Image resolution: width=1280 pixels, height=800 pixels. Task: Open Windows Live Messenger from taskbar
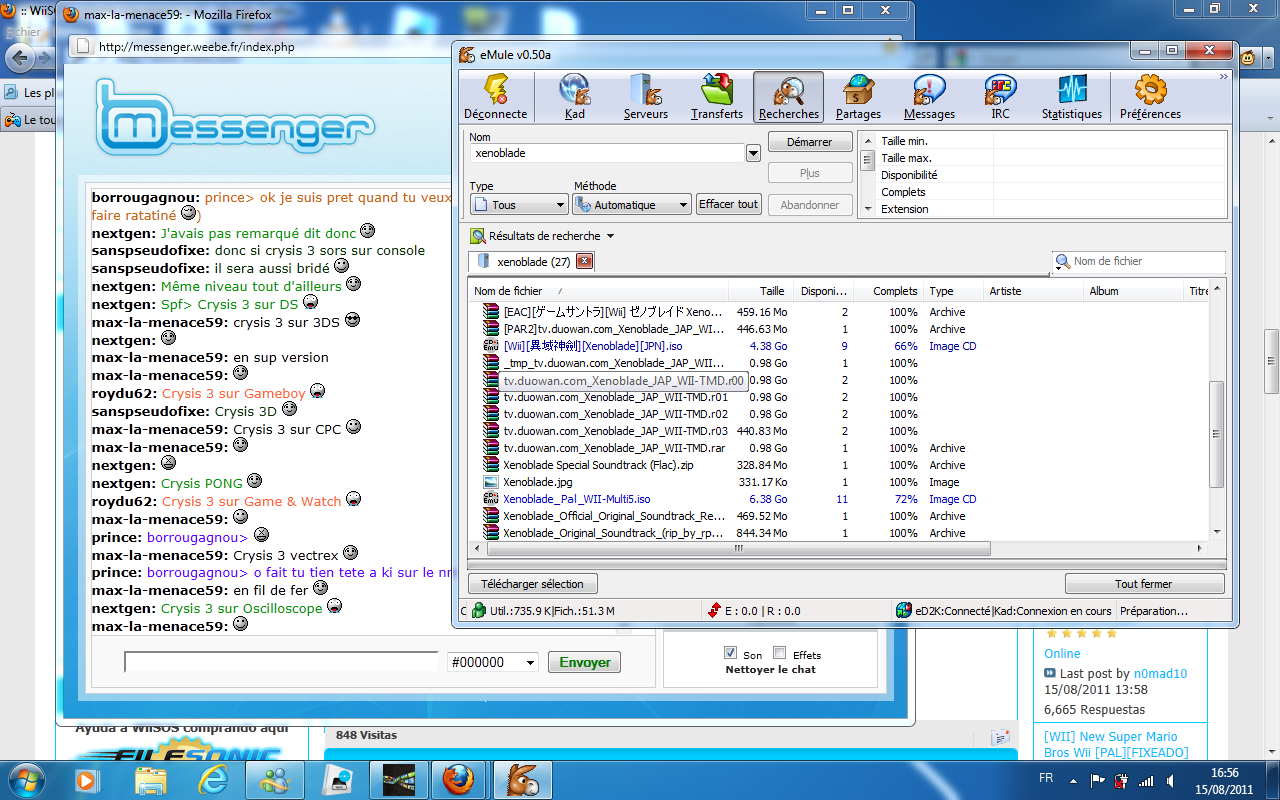(x=274, y=779)
